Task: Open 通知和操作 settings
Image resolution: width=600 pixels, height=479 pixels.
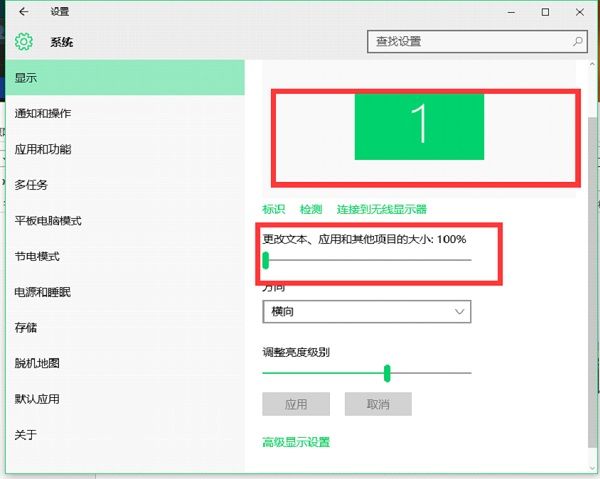Action: pos(125,113)
